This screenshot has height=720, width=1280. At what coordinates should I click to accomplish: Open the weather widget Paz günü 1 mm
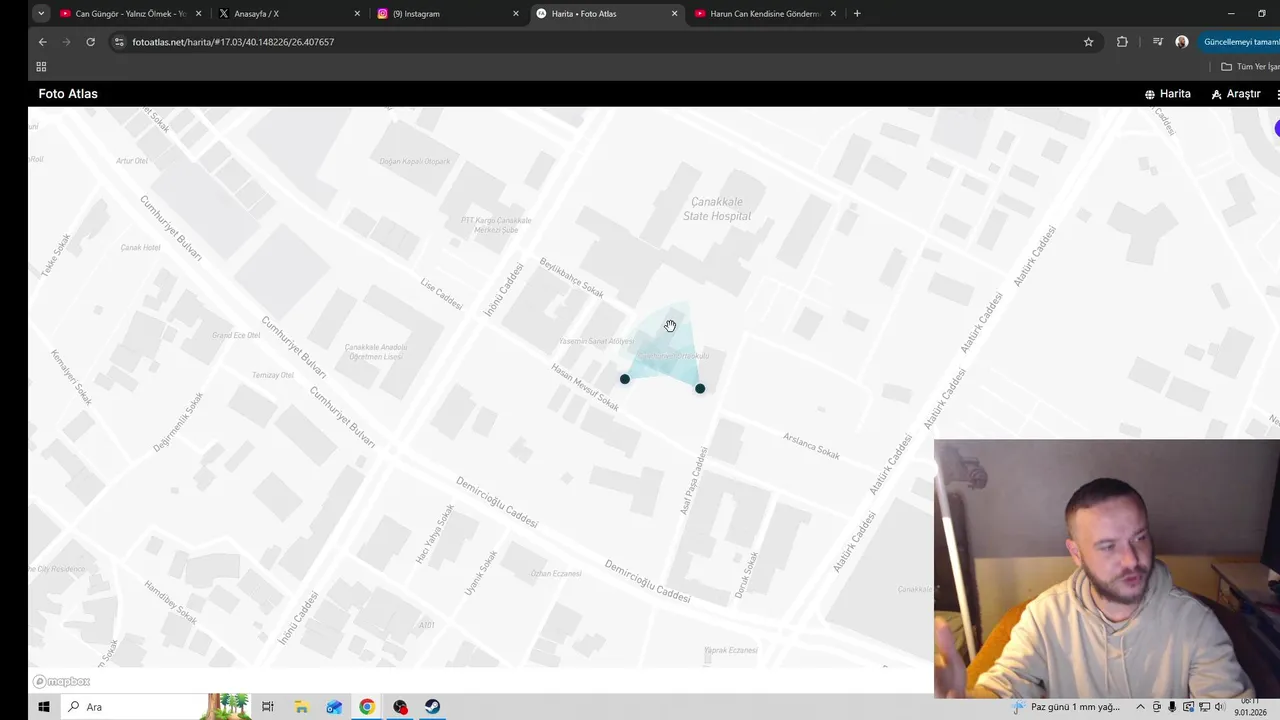point(1066,707)
